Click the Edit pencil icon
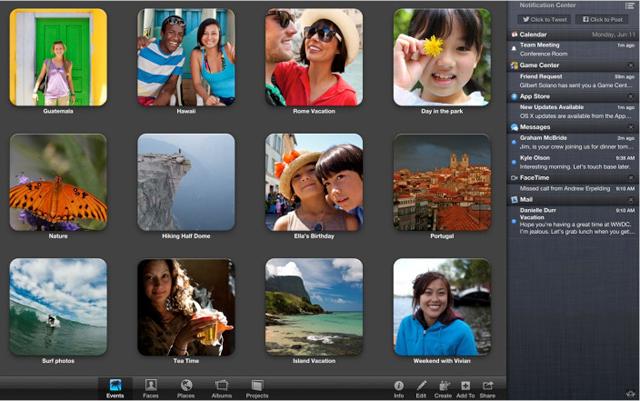 pos(421,386)
